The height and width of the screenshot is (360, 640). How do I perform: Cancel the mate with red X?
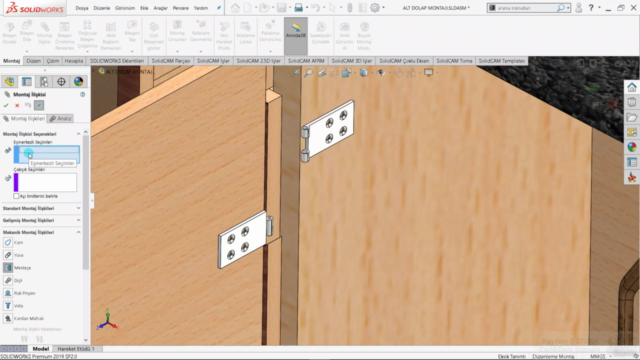click(17, 105)
